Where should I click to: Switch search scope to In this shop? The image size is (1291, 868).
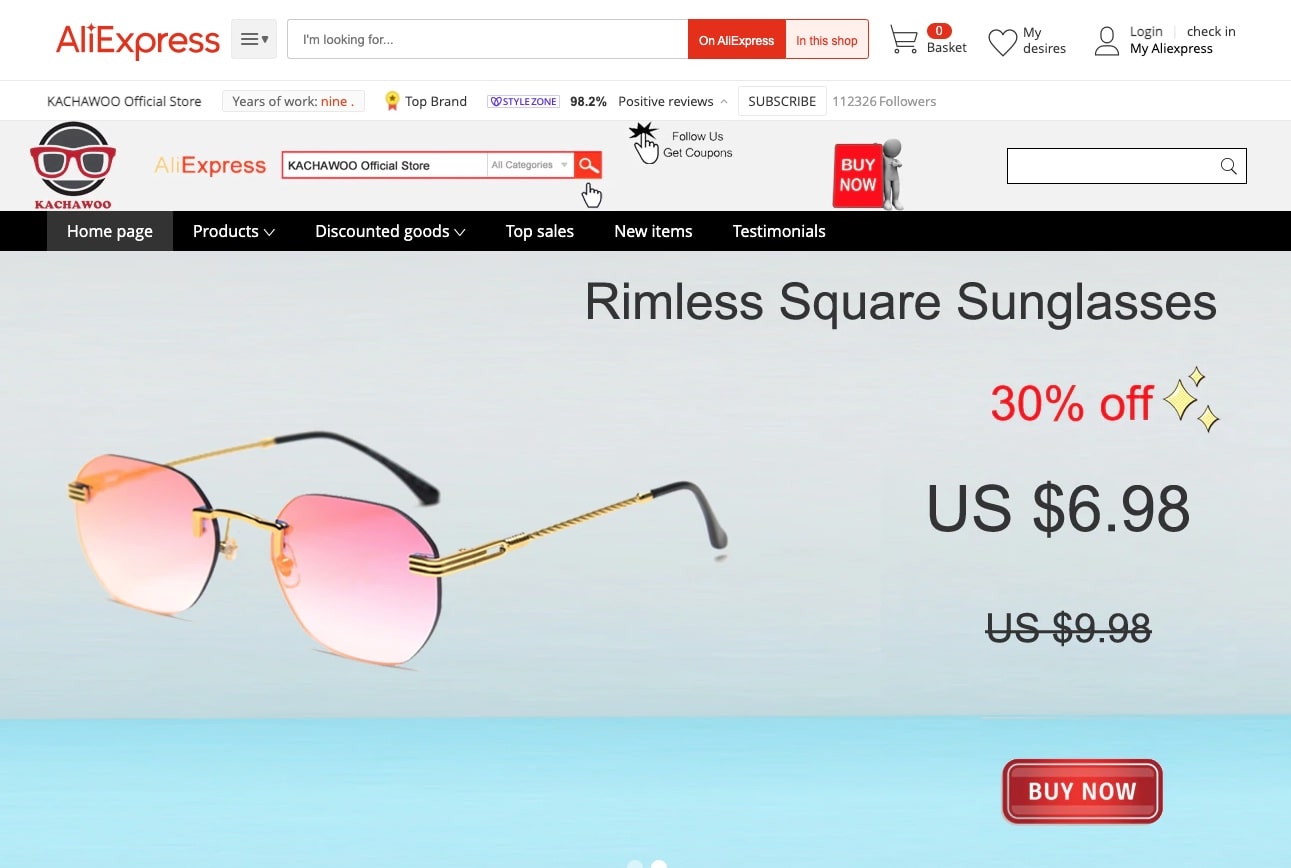827,40
